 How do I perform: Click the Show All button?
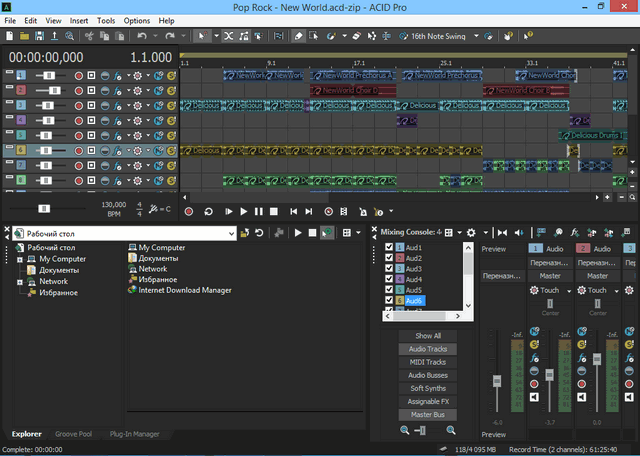[x=428, y=336]
